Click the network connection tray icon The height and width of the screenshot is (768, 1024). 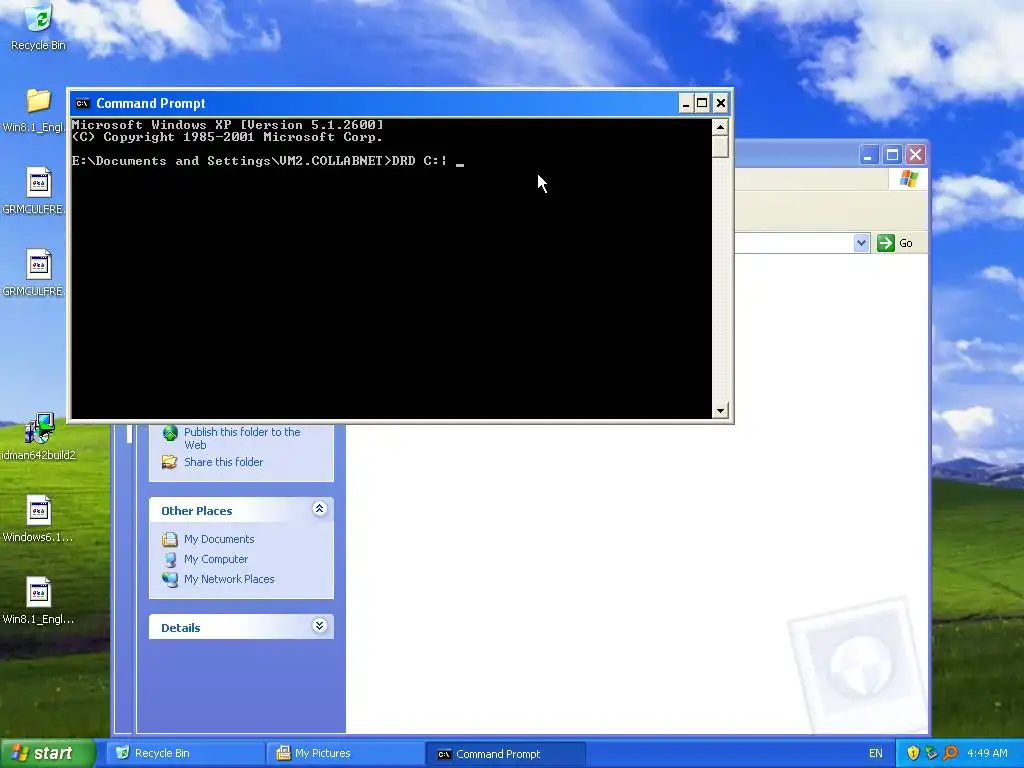931,753
